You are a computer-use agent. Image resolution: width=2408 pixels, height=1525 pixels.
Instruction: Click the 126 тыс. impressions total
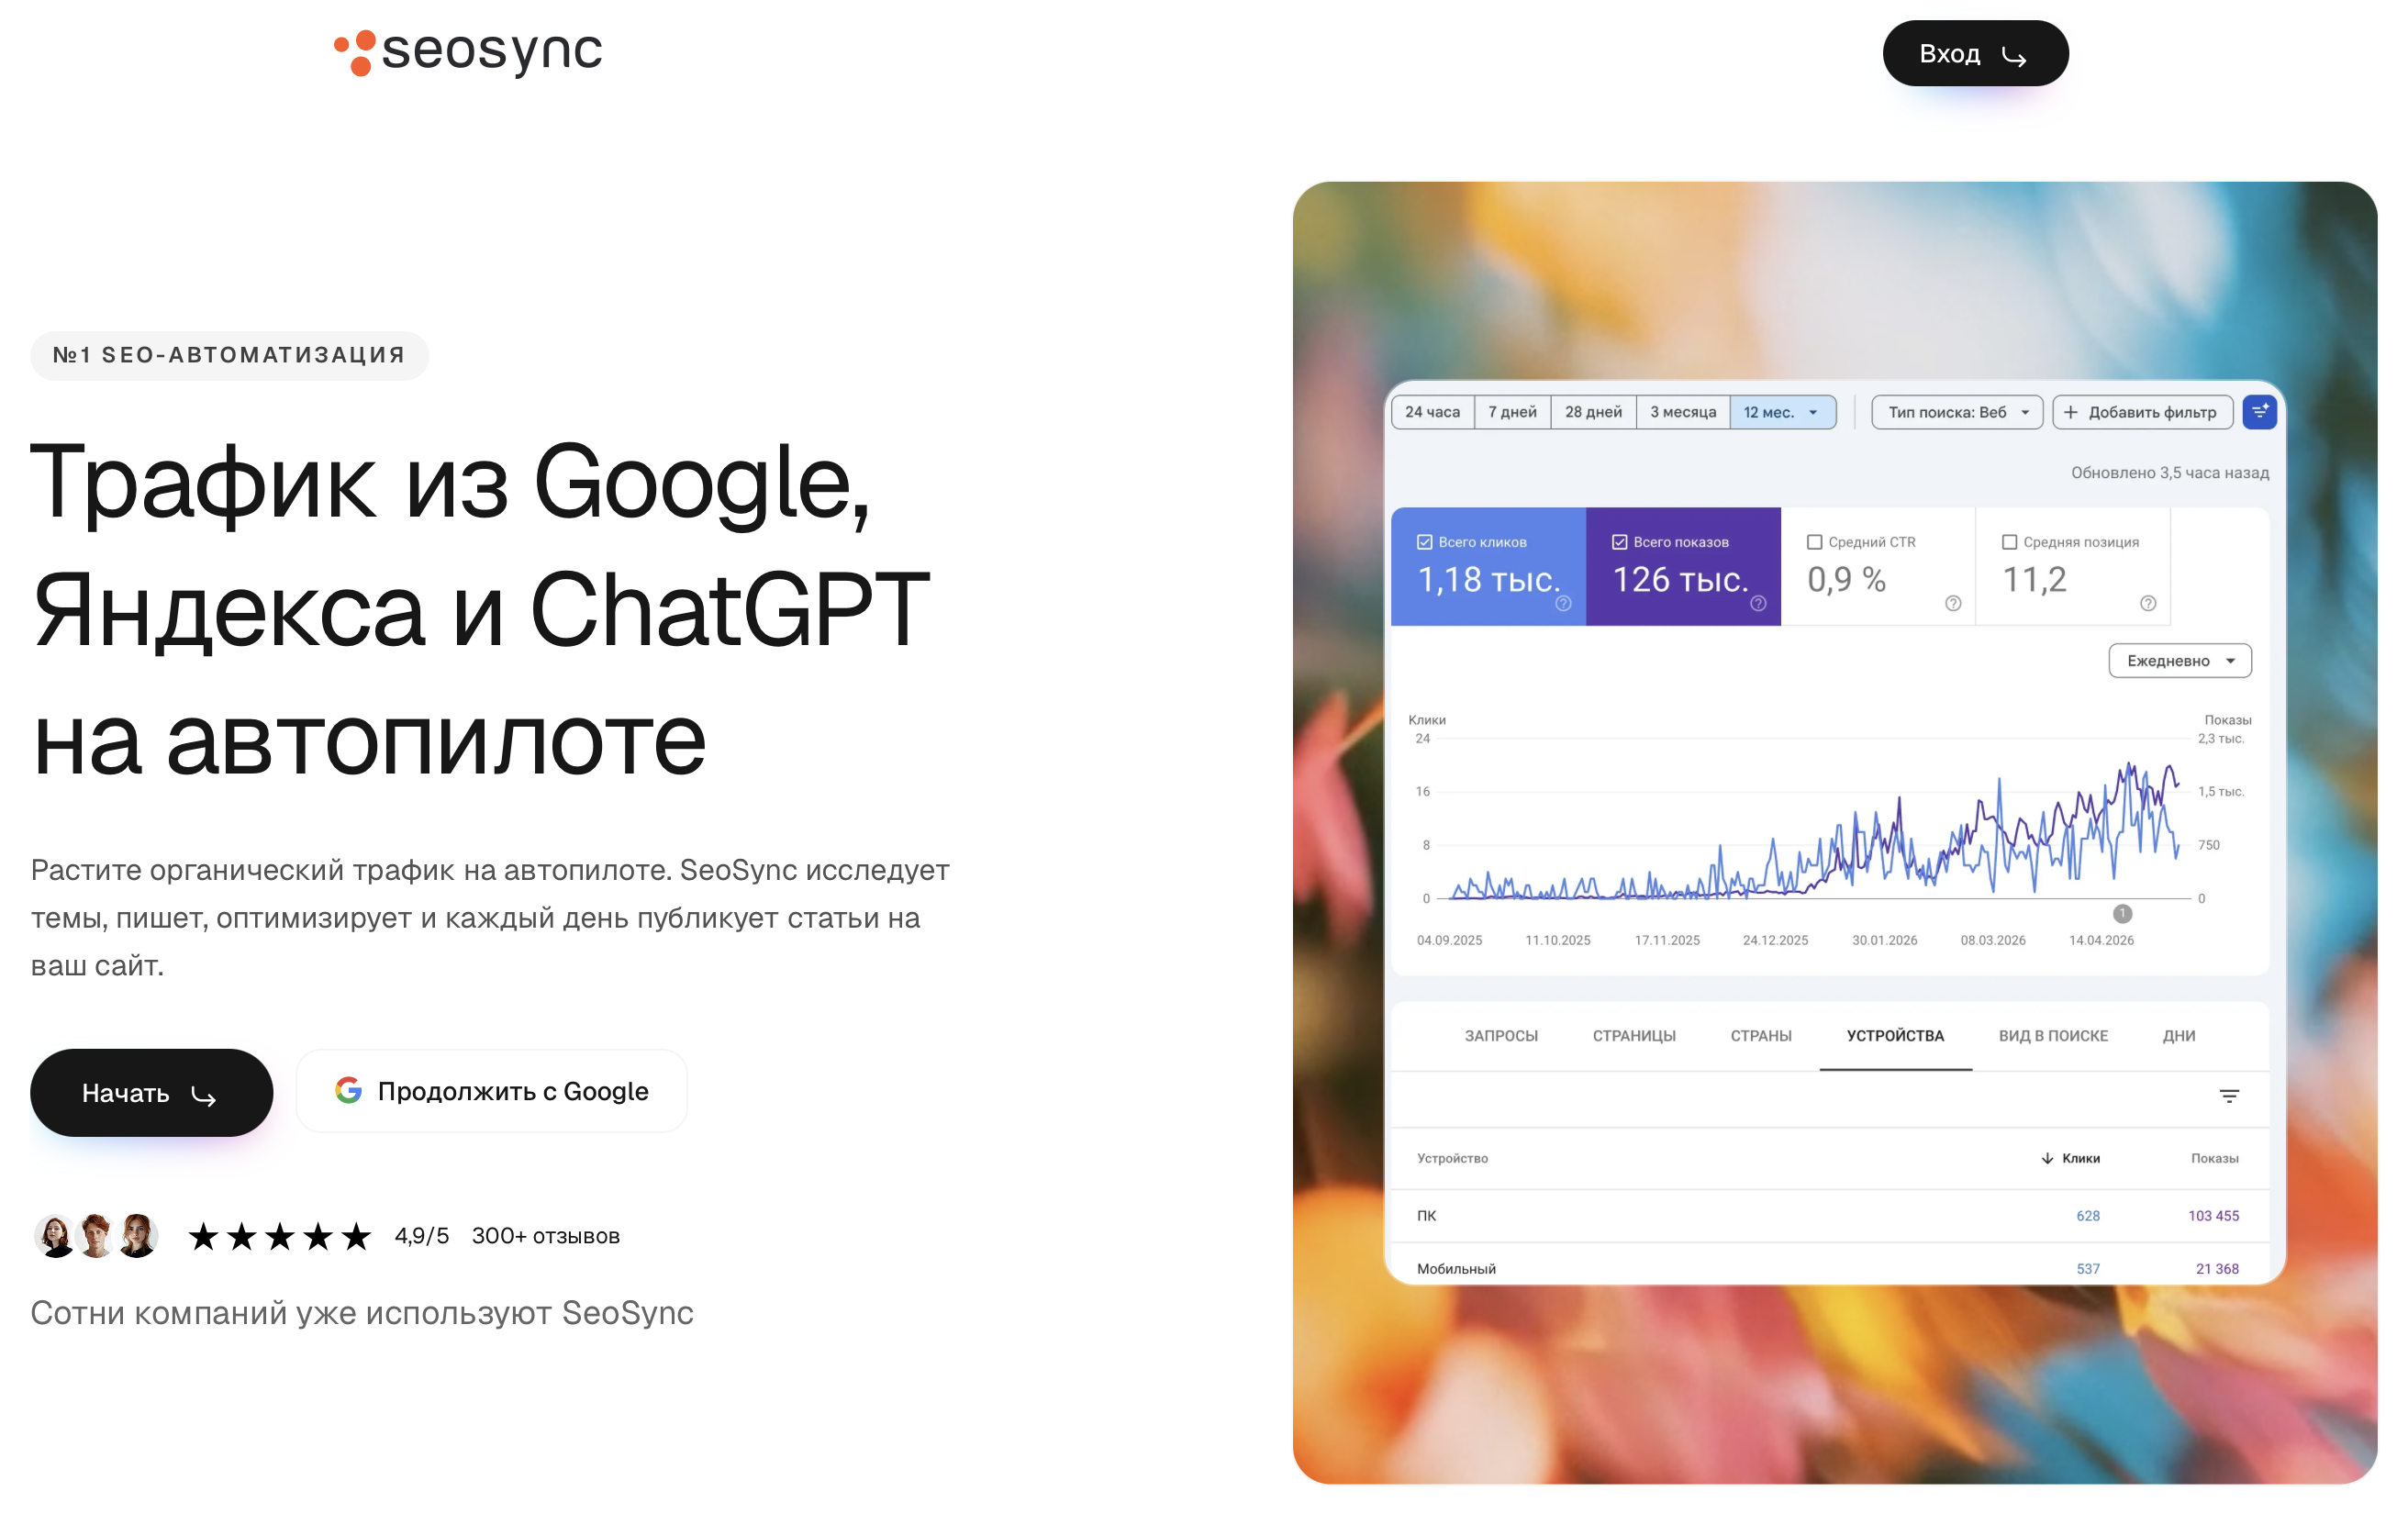pos(1681,580)
